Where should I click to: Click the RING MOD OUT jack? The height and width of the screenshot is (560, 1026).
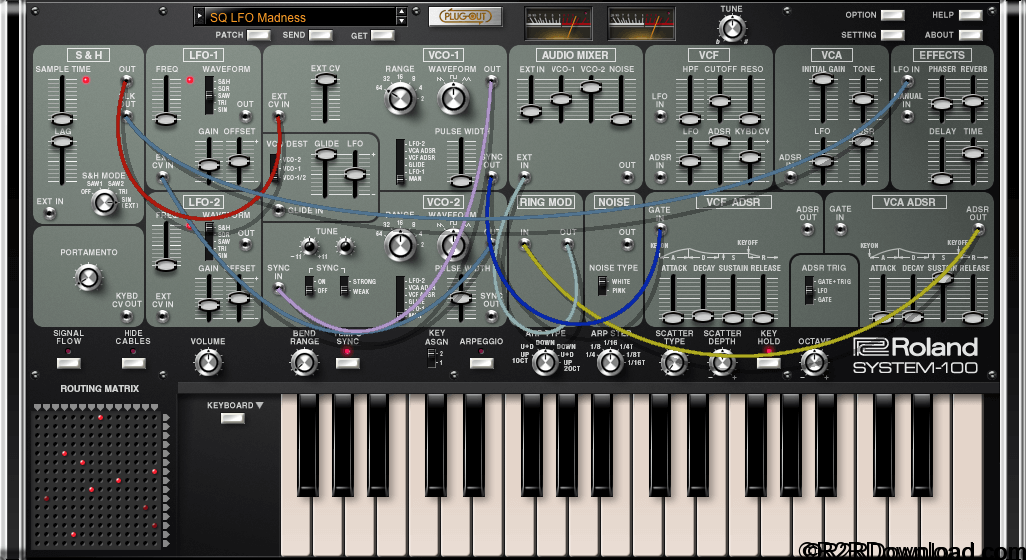coord(568,245)
